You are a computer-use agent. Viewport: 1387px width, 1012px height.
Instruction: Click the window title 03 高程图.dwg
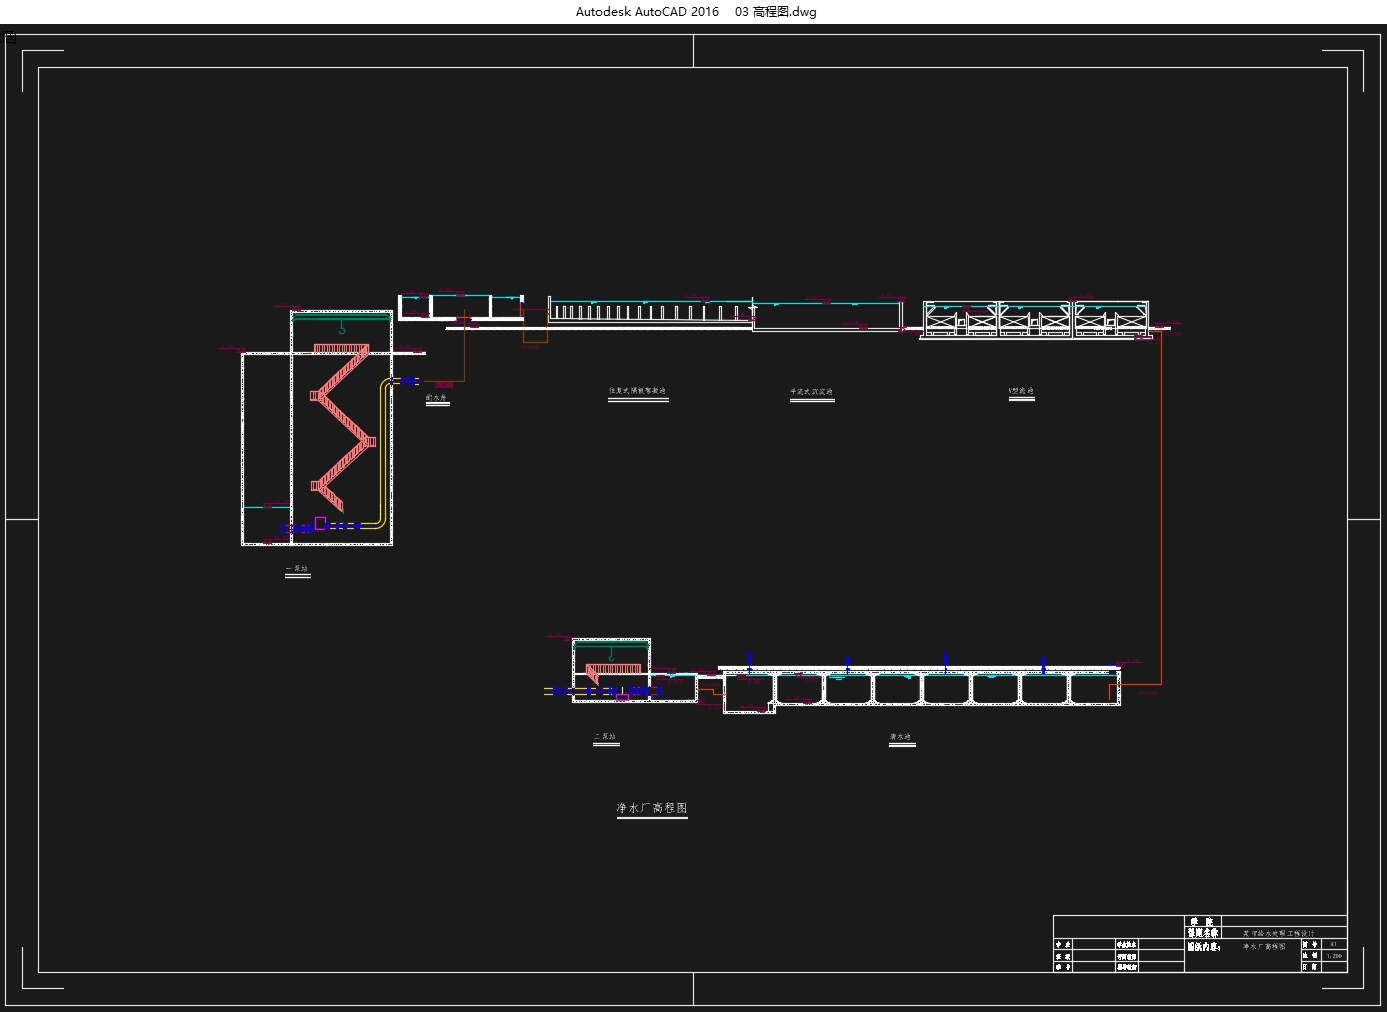775,12
